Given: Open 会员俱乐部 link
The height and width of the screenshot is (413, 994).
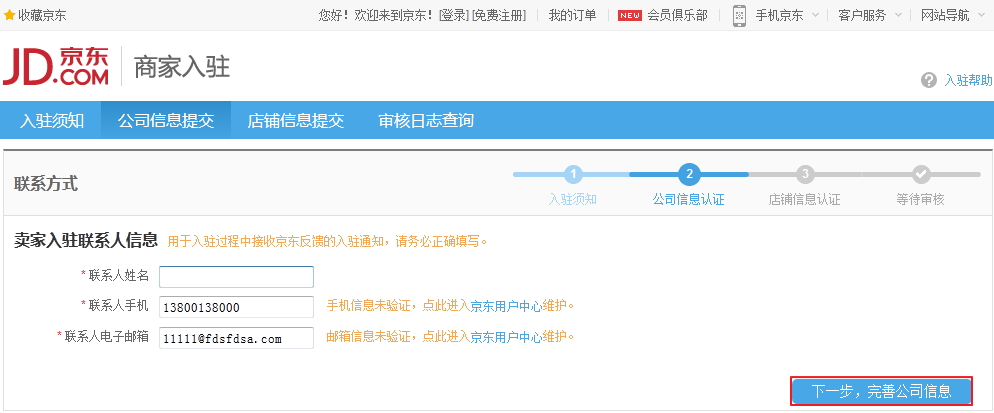Looking at the screenshot, I should (677, 15).
